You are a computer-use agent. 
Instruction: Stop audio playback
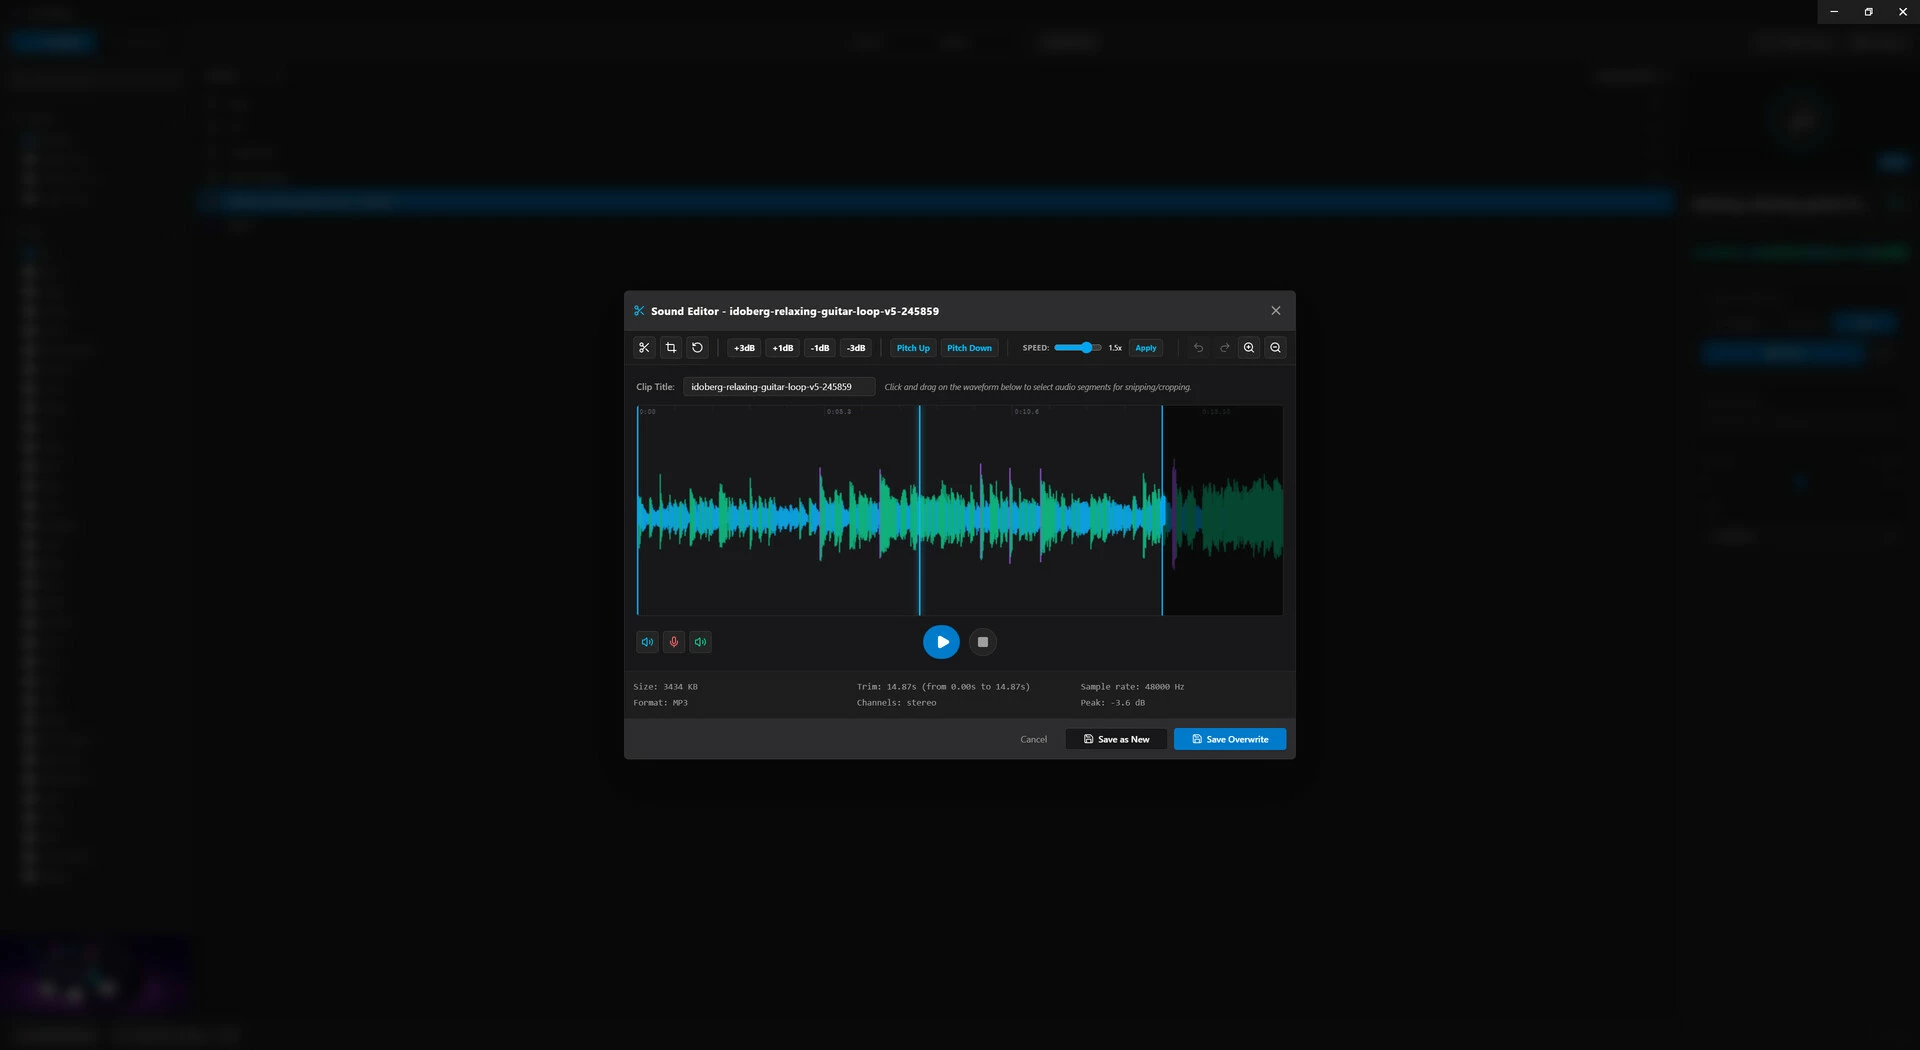[x=983, y=642]
